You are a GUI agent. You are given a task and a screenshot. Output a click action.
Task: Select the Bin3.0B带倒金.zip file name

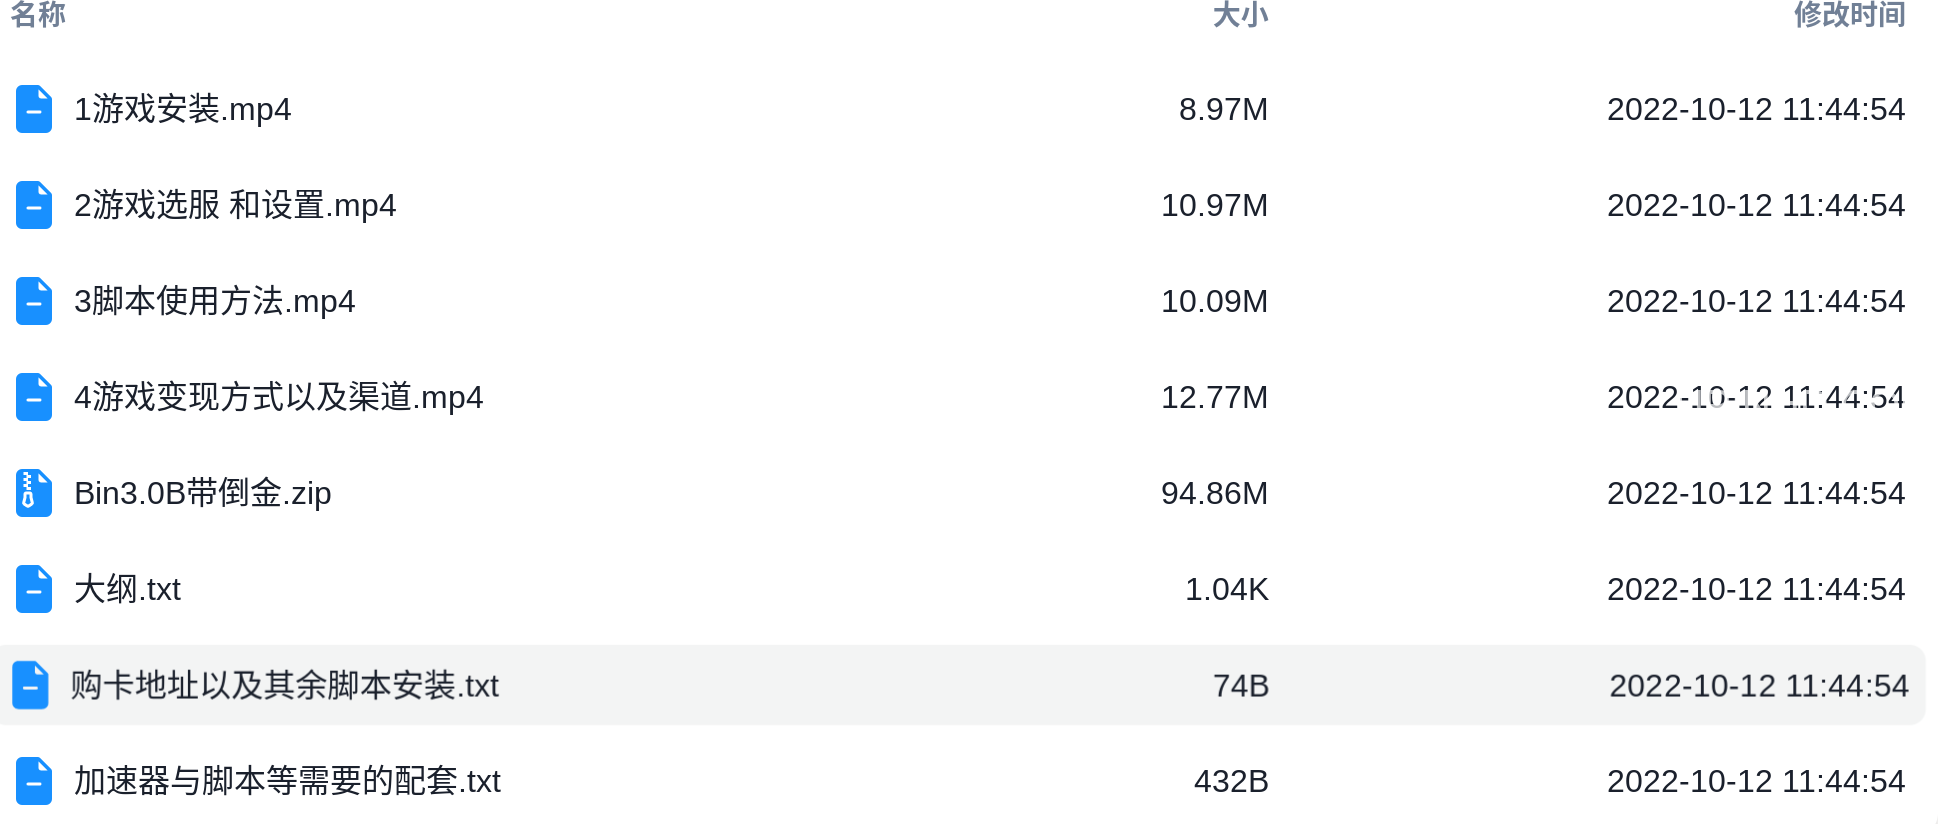coord(203,493)
